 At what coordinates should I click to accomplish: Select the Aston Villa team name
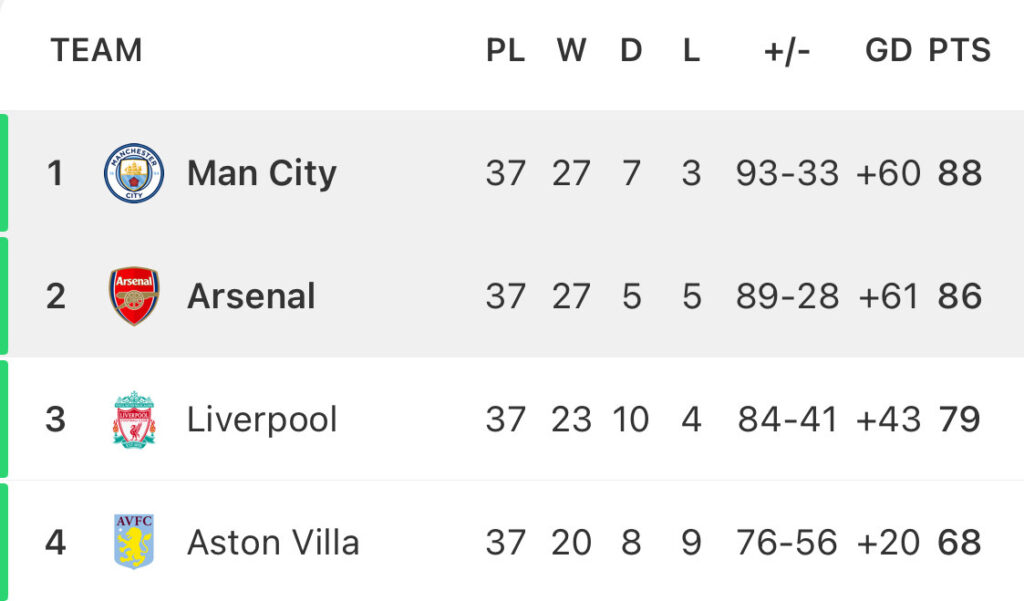pos(273,543)
